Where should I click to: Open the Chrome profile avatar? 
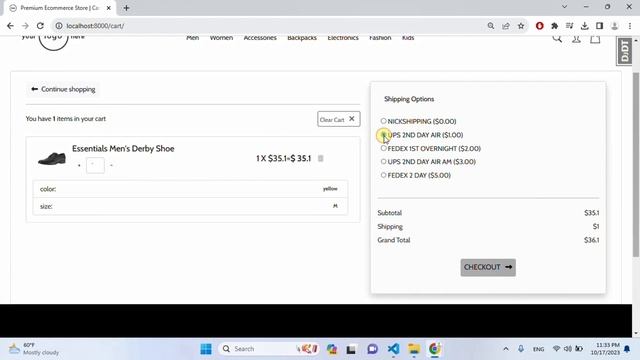pos(614,26)
